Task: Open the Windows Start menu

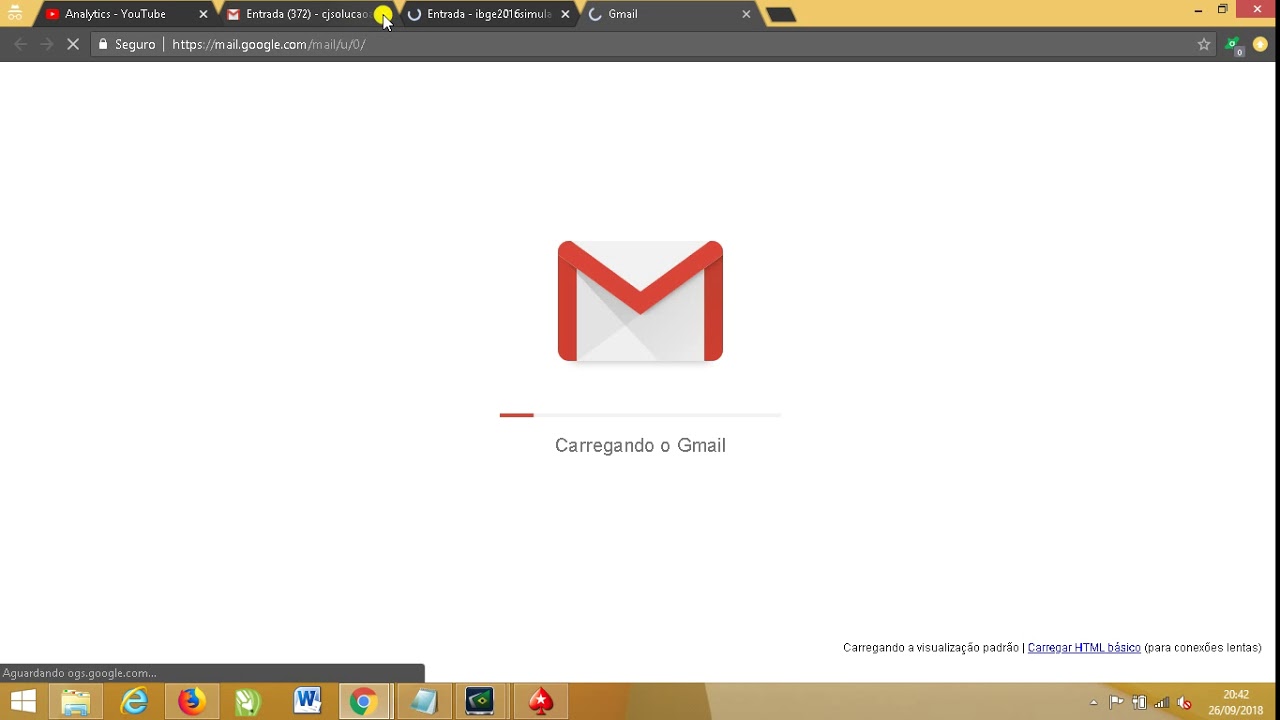Action: [23, 702]
